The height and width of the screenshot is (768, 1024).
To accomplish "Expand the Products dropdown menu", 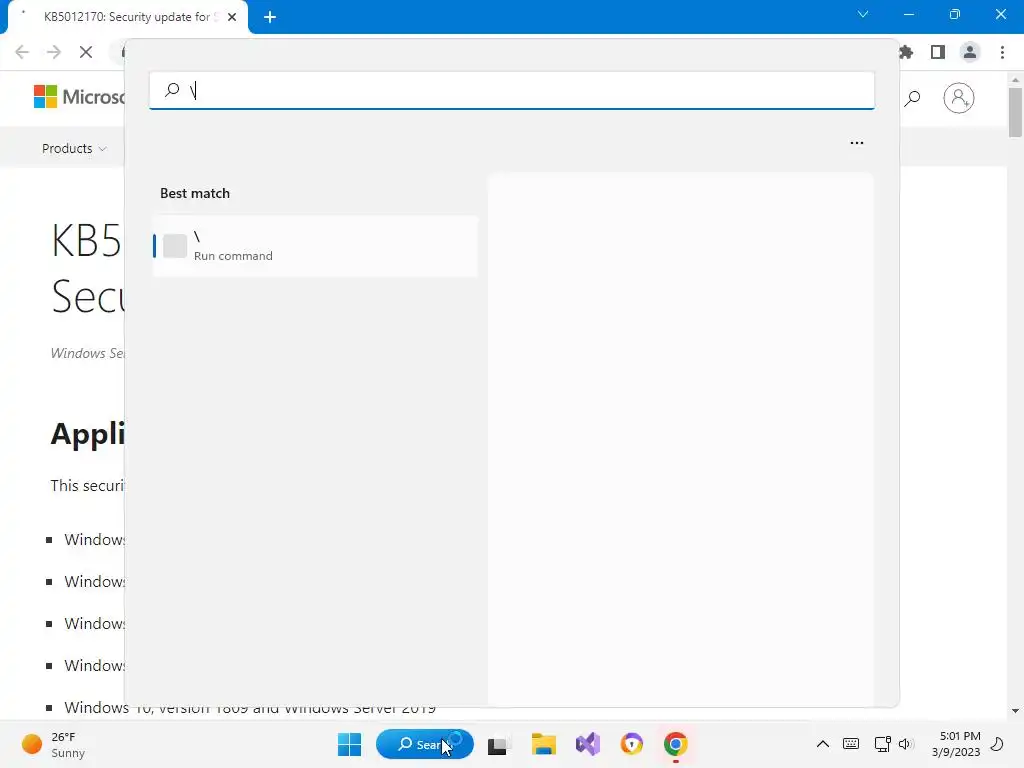I will pyautogui.click(x=74, y=148).
